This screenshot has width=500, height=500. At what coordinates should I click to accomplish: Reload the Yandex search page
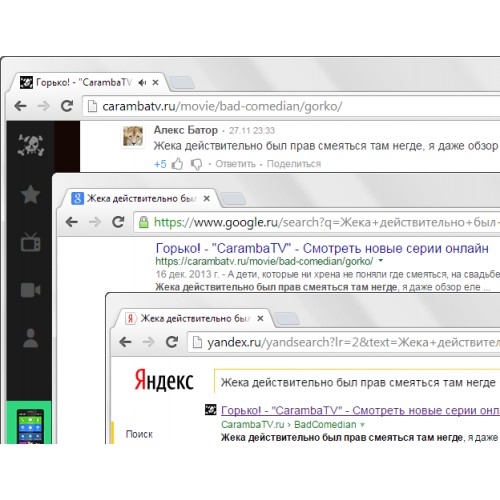click(172, 342)
